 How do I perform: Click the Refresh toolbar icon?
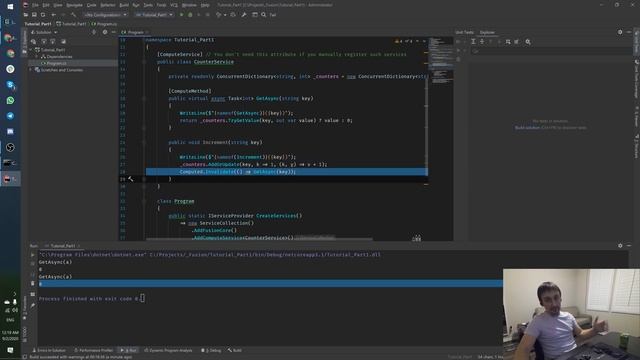pyautogui.click(x=43, y=15)
